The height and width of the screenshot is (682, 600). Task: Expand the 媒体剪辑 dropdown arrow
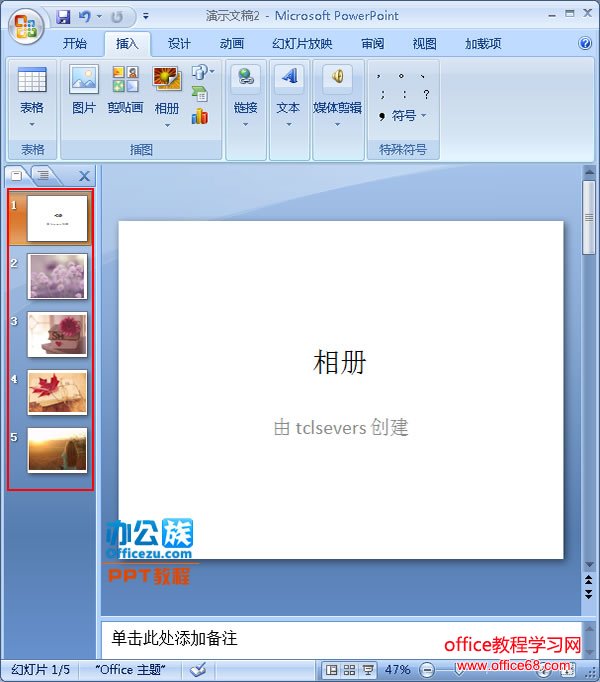click(338, 125)
